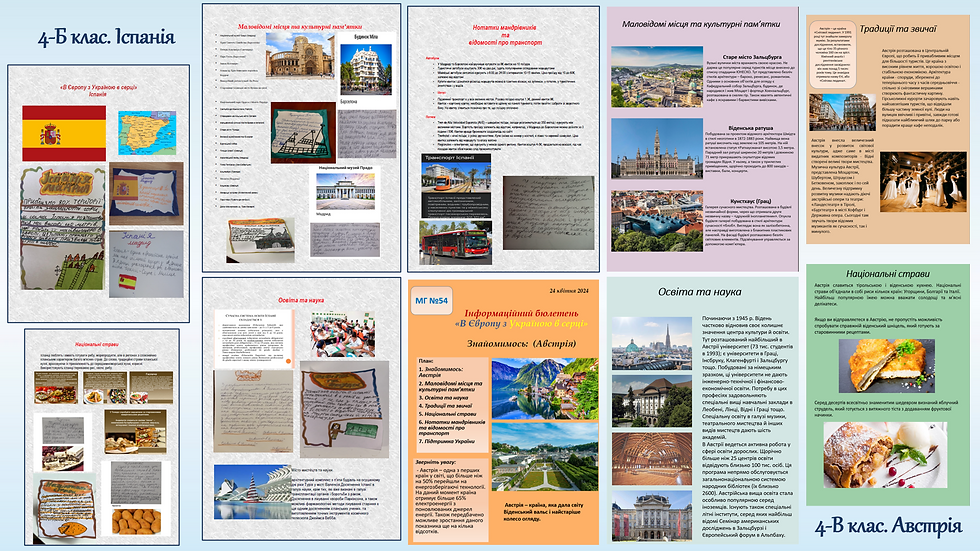Select the Vienna city hall photo

coord(657,150)
